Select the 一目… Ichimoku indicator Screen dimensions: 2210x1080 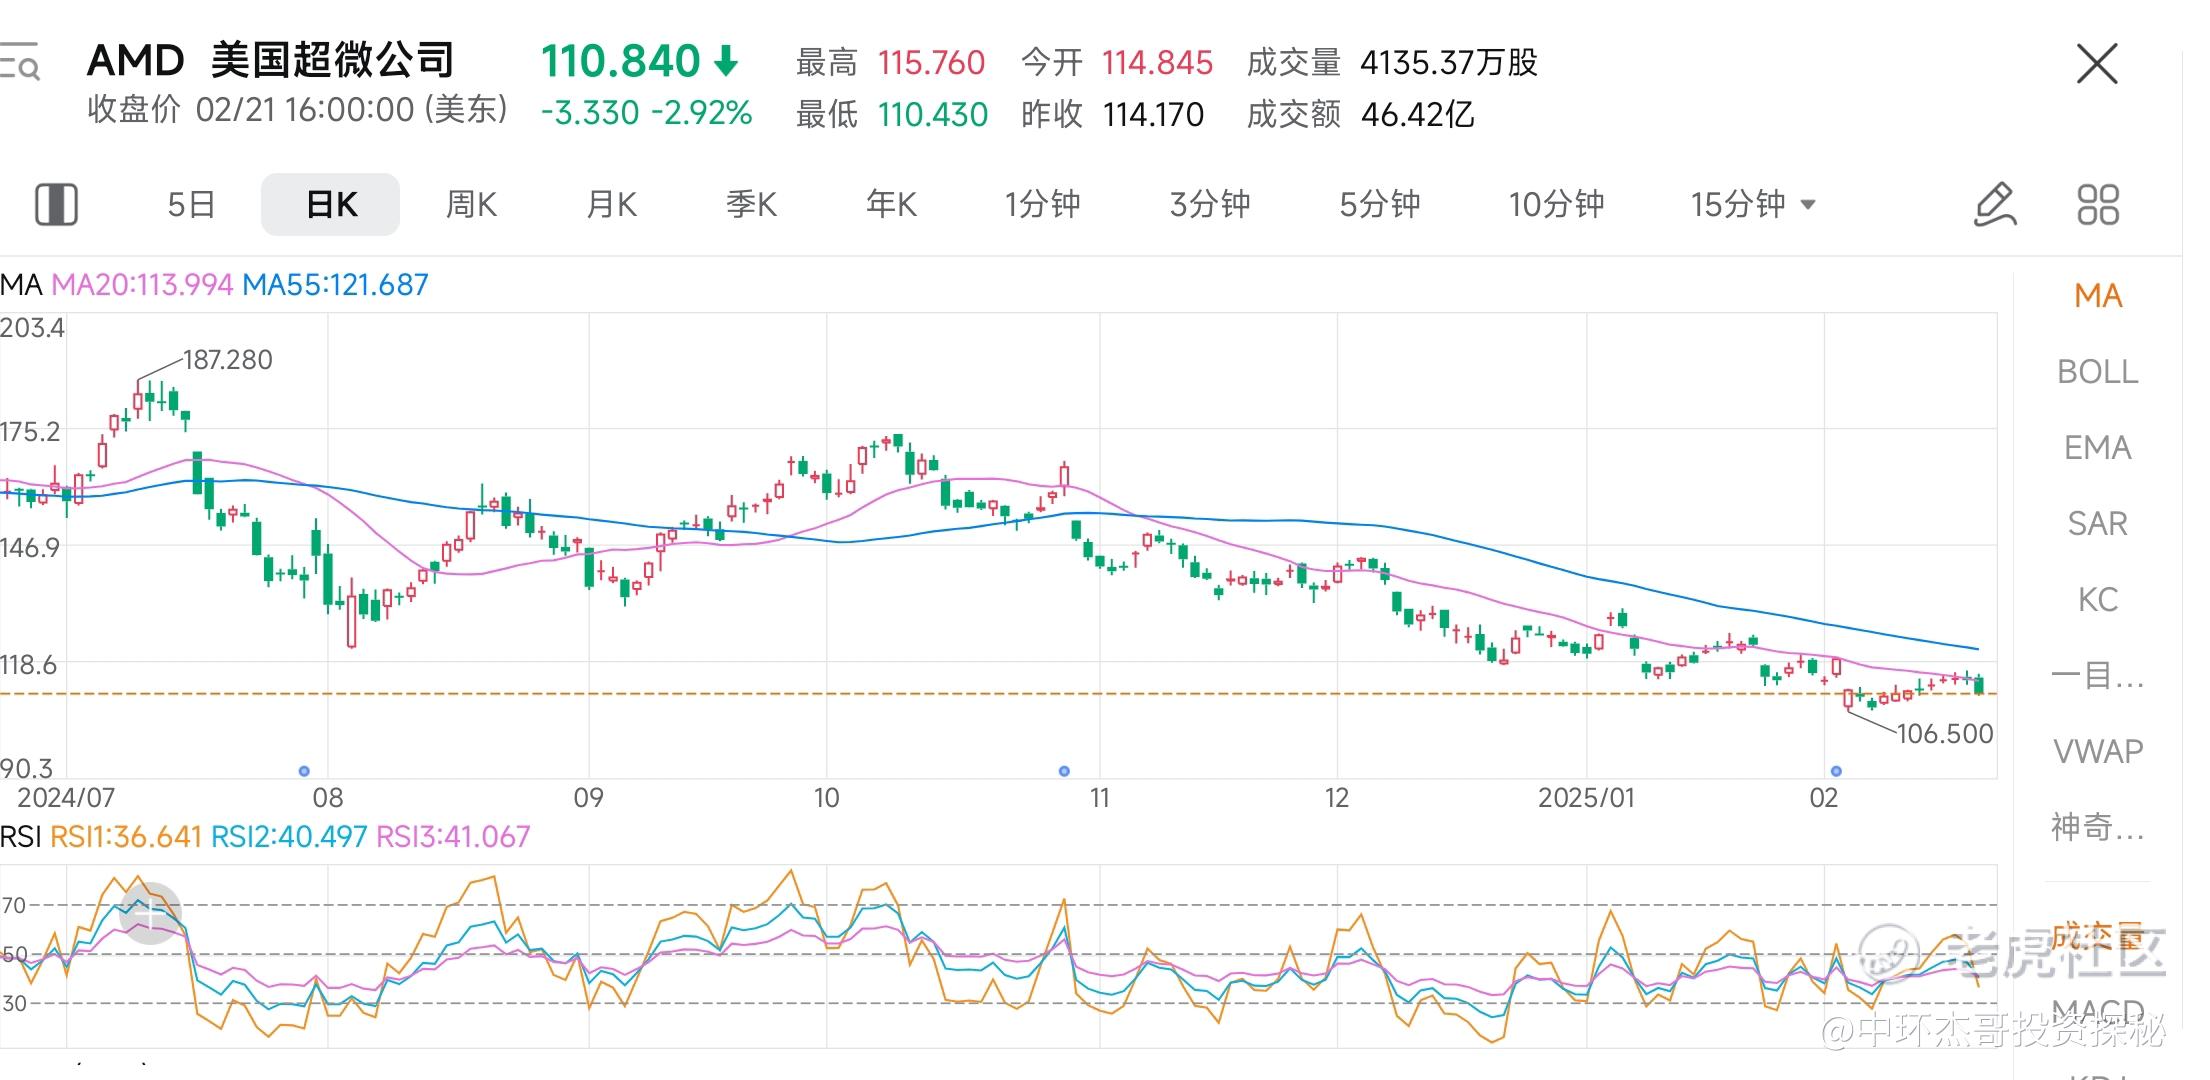(x=2098, y=675)
